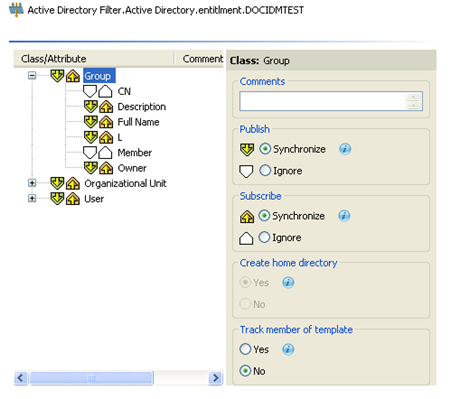Viewport: 450px width, 399px height.
Task: Toggle the Full Name subscribe house icon
Action: (106, 122)
